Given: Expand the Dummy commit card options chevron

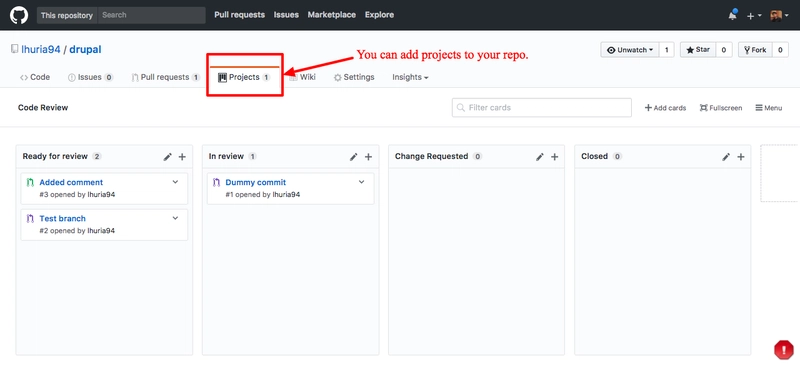Looking at the screenshot, I should coord(362,182).
